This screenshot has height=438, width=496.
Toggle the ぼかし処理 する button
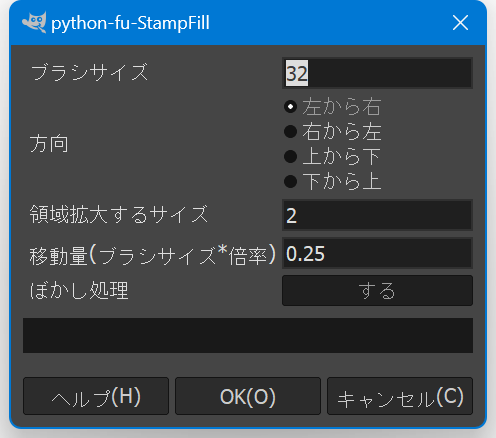click(377, 291)
